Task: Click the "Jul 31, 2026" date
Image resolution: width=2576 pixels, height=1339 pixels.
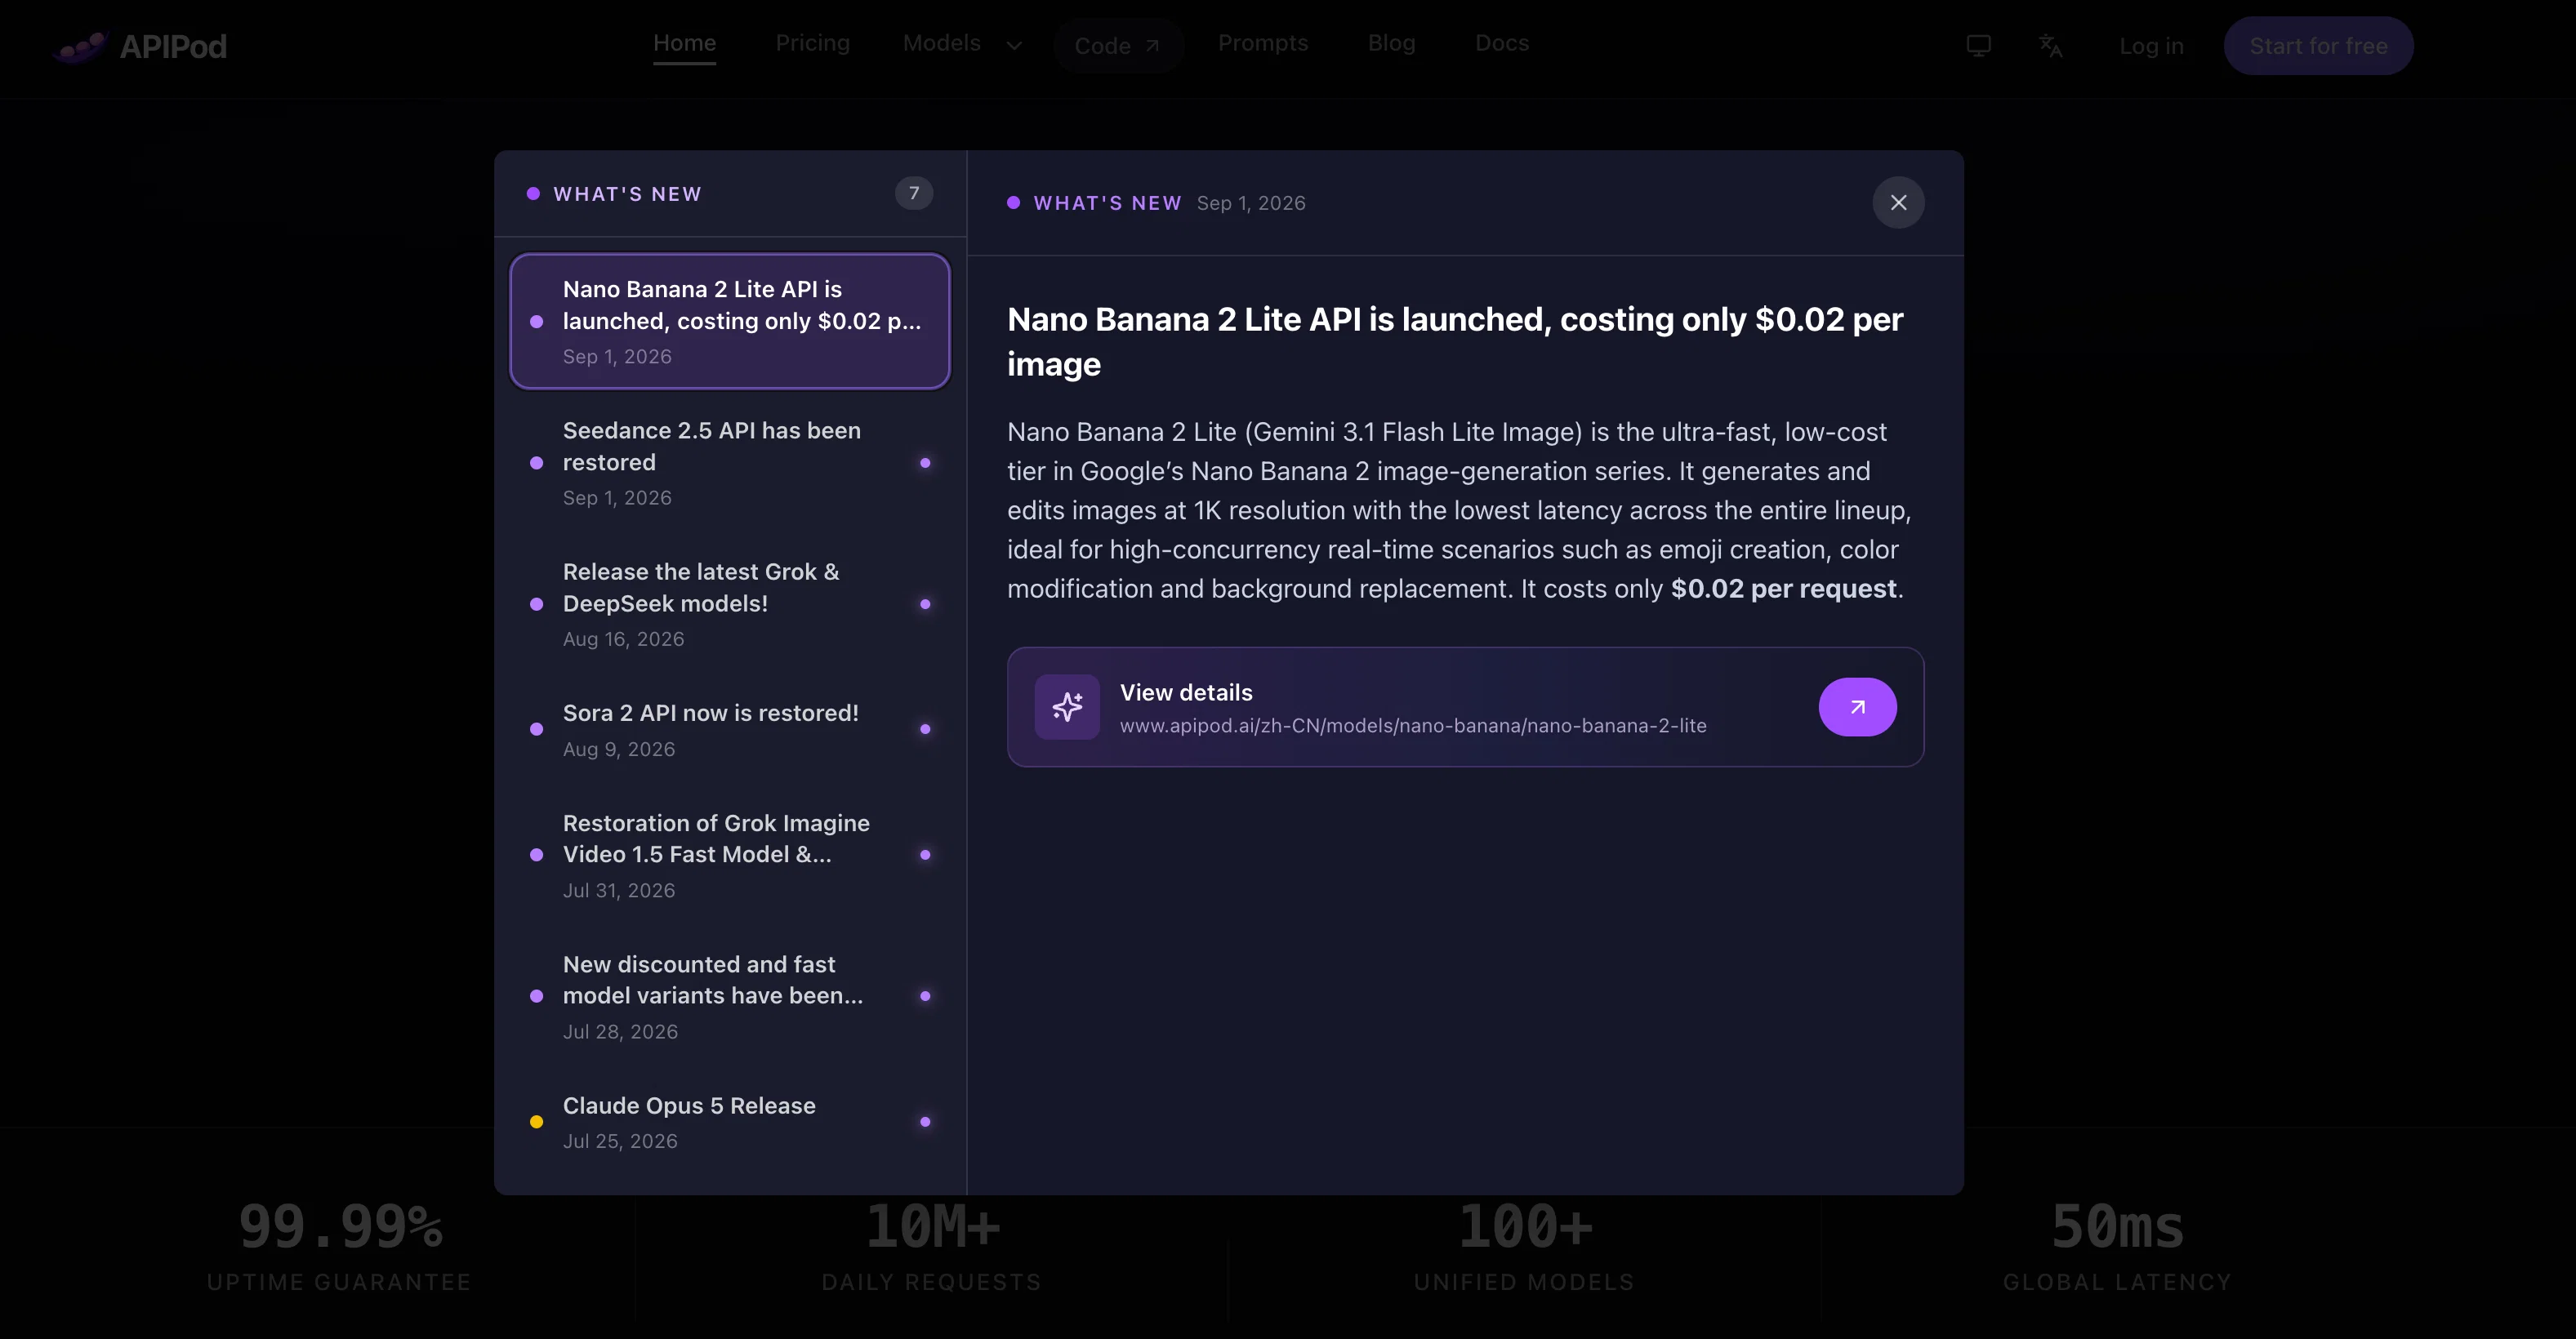Action: pyautogui.click(x=619, y=890)
